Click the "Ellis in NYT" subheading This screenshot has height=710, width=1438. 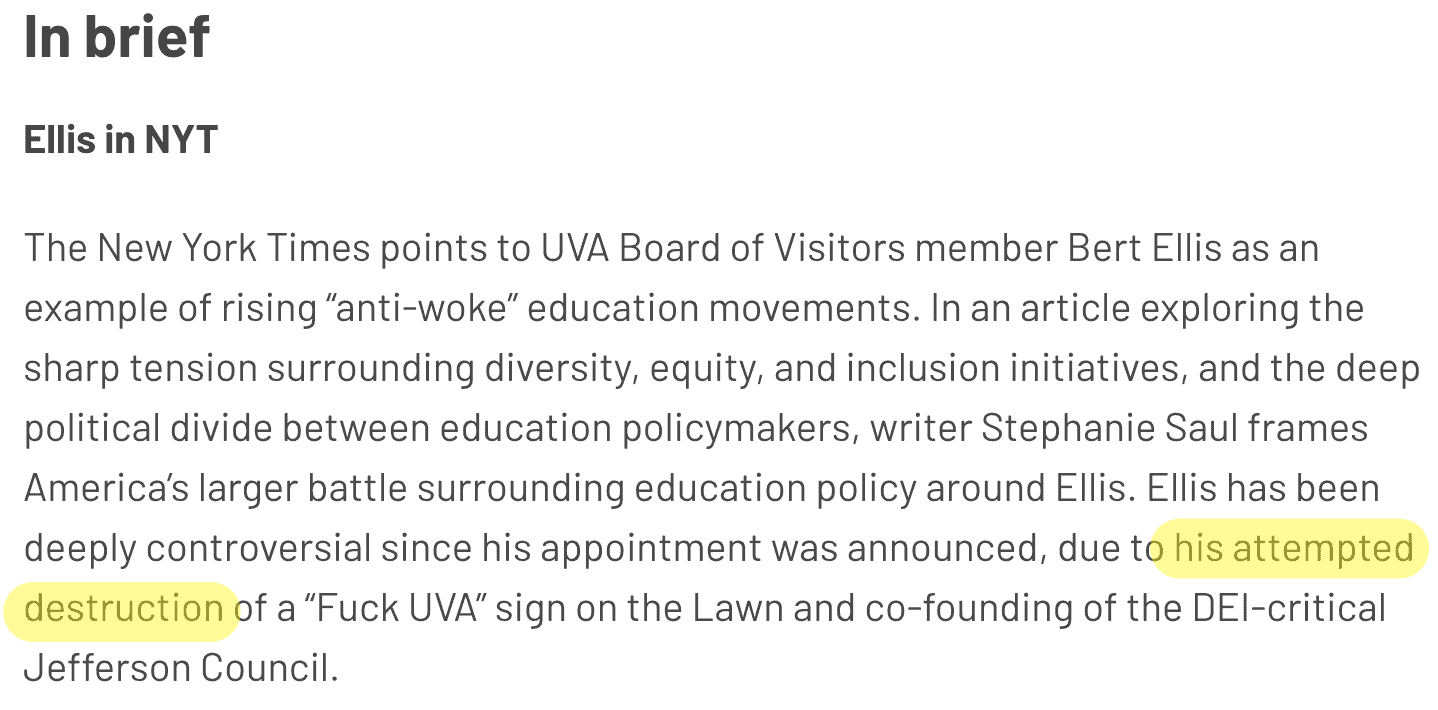121,139
